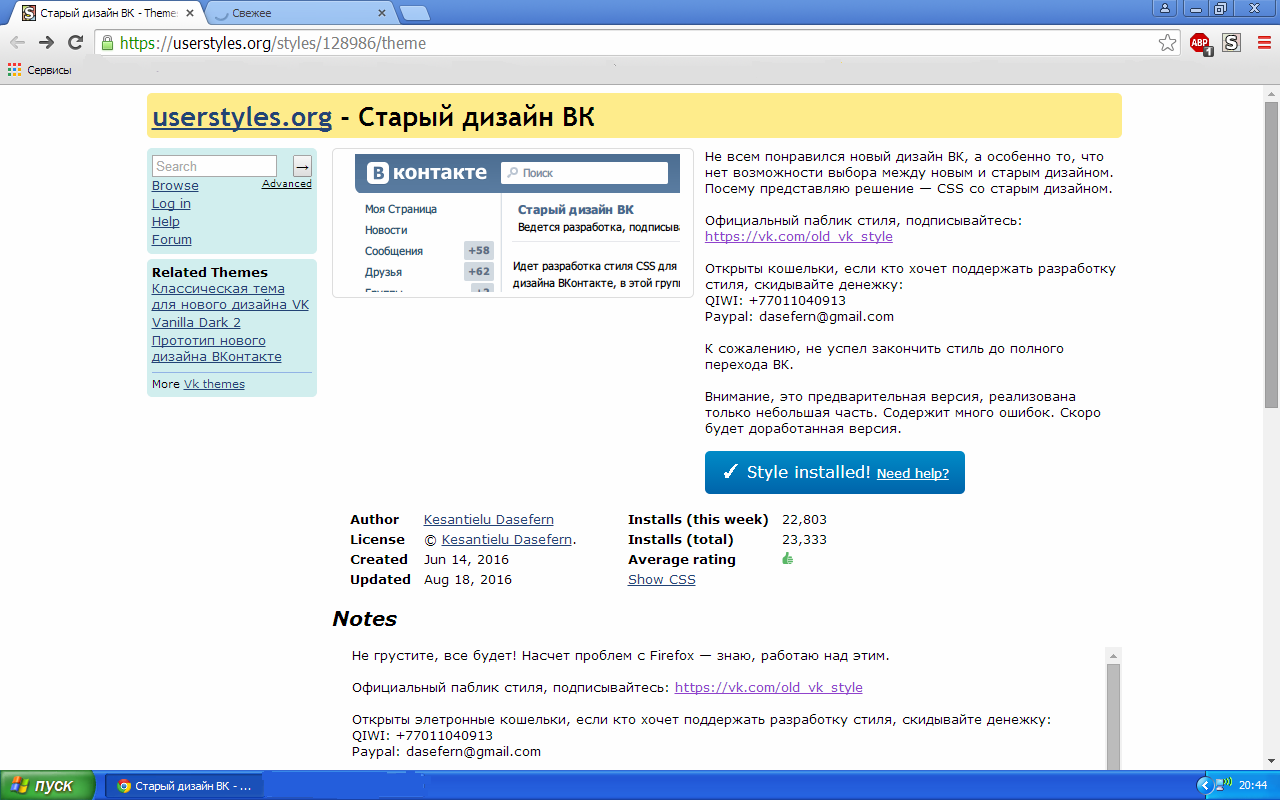
Task: Open the Пуск start button
Action: click(x=48, y=785)
